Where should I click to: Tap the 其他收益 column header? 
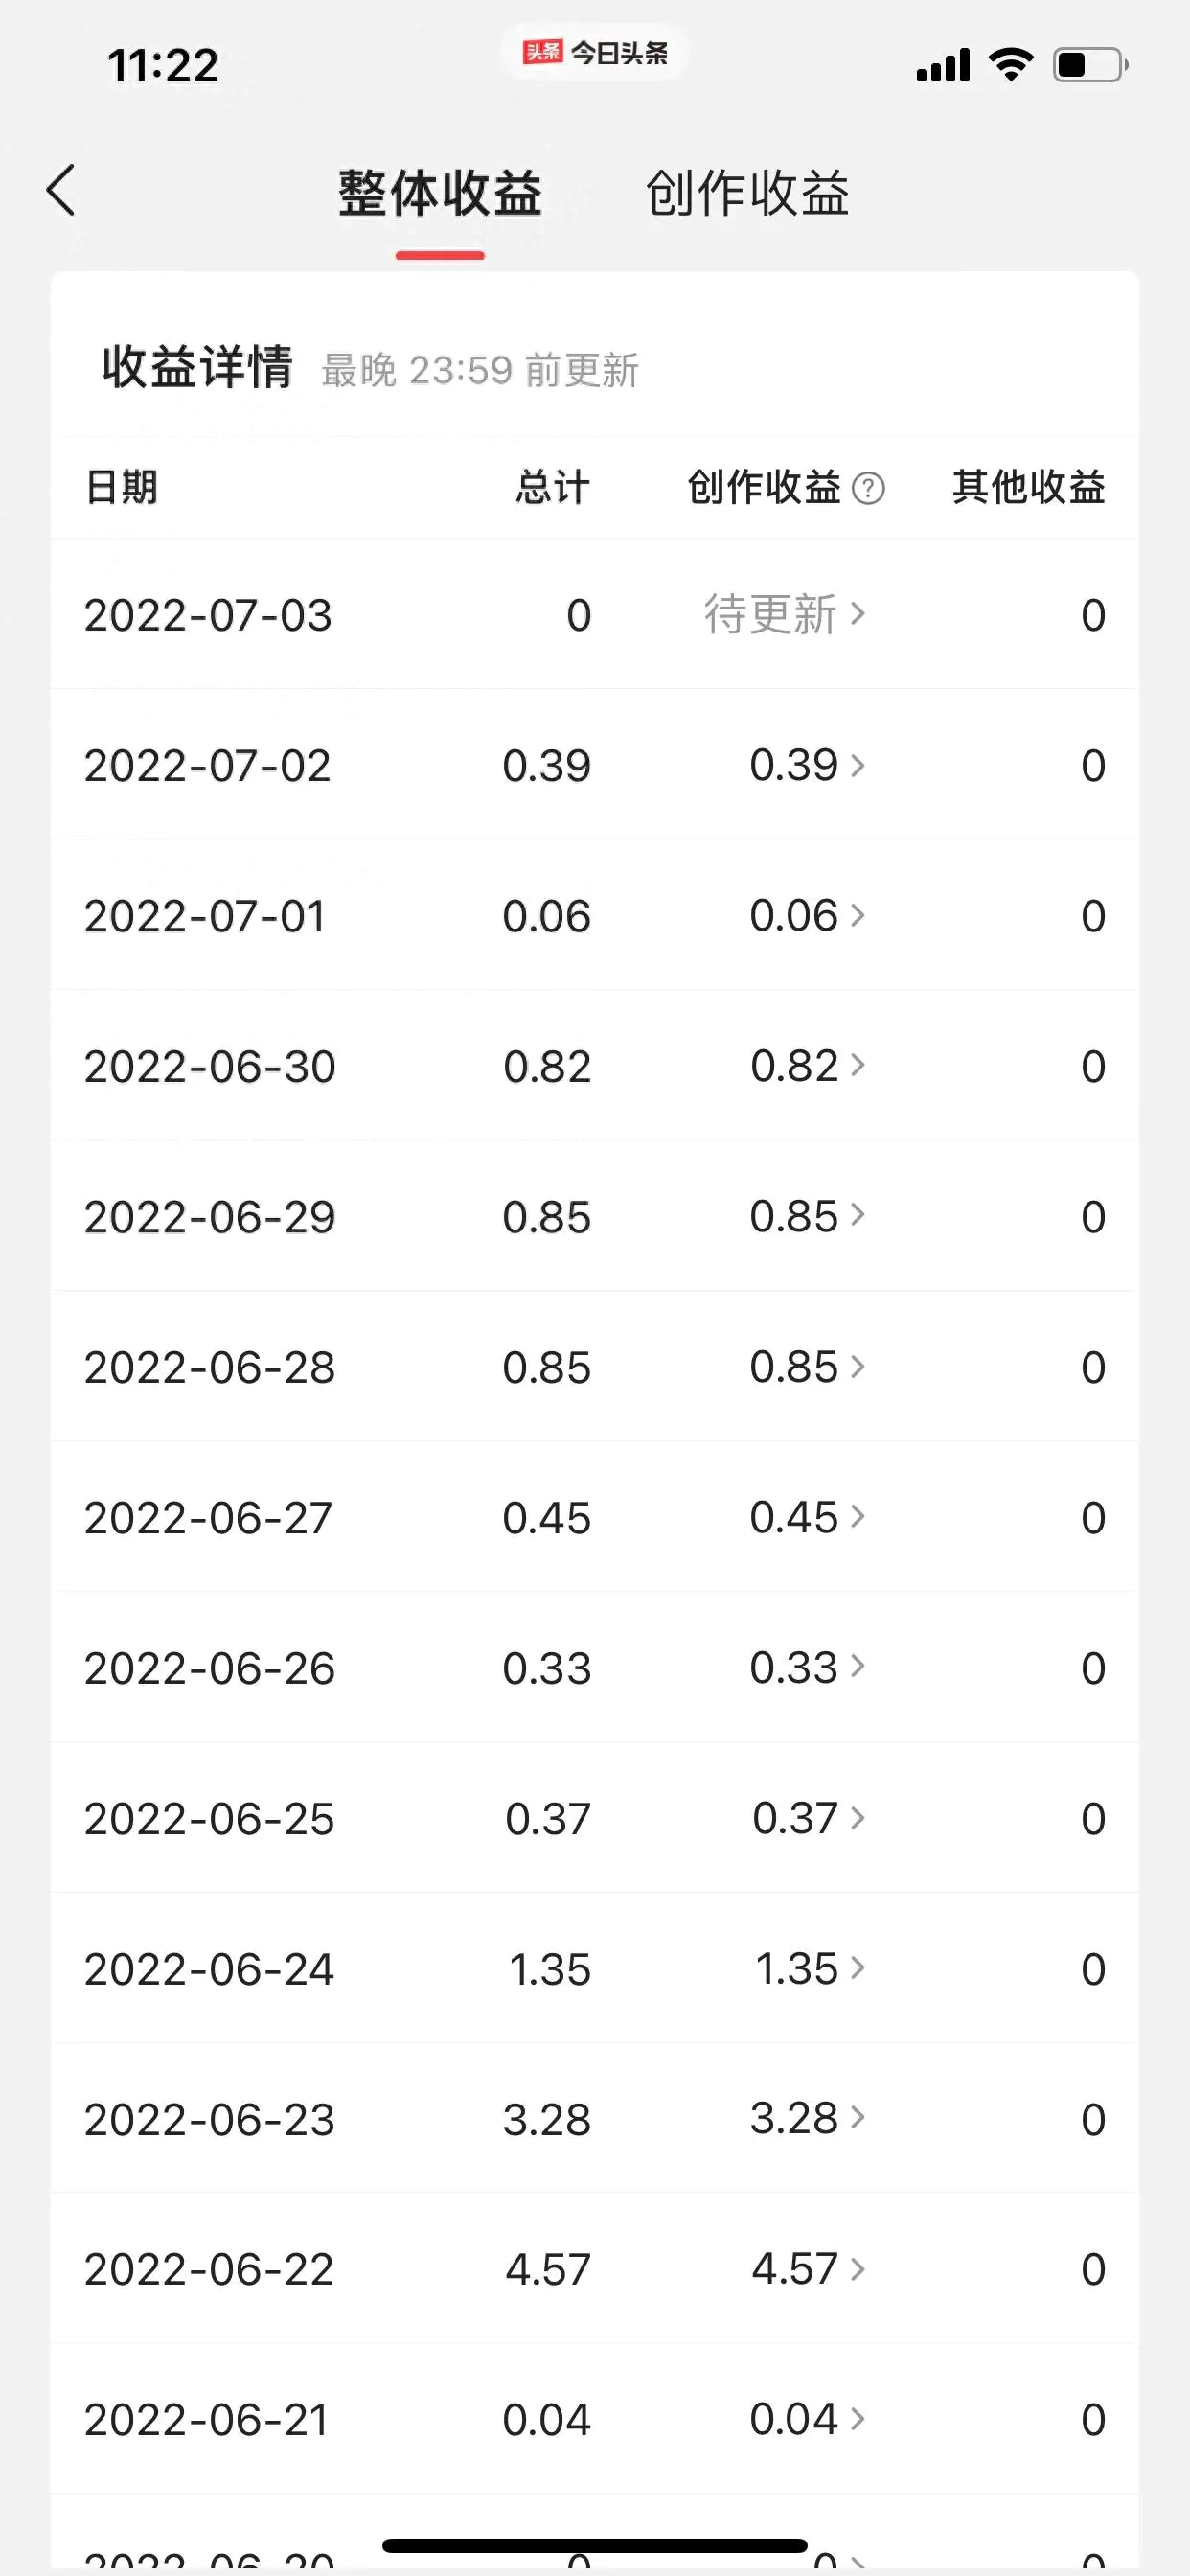[x=1029, y=487]
